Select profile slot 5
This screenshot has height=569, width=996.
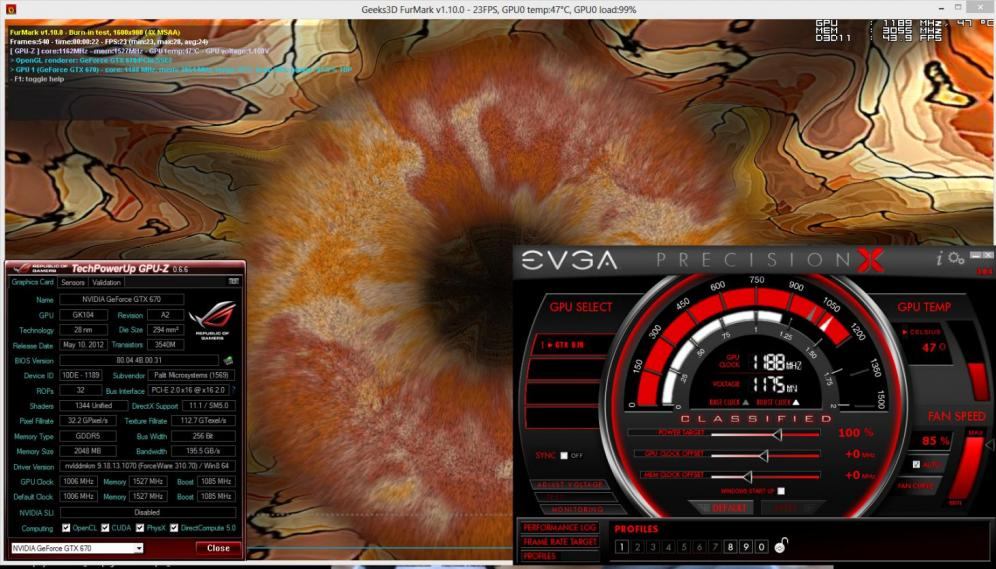point(684,546)
